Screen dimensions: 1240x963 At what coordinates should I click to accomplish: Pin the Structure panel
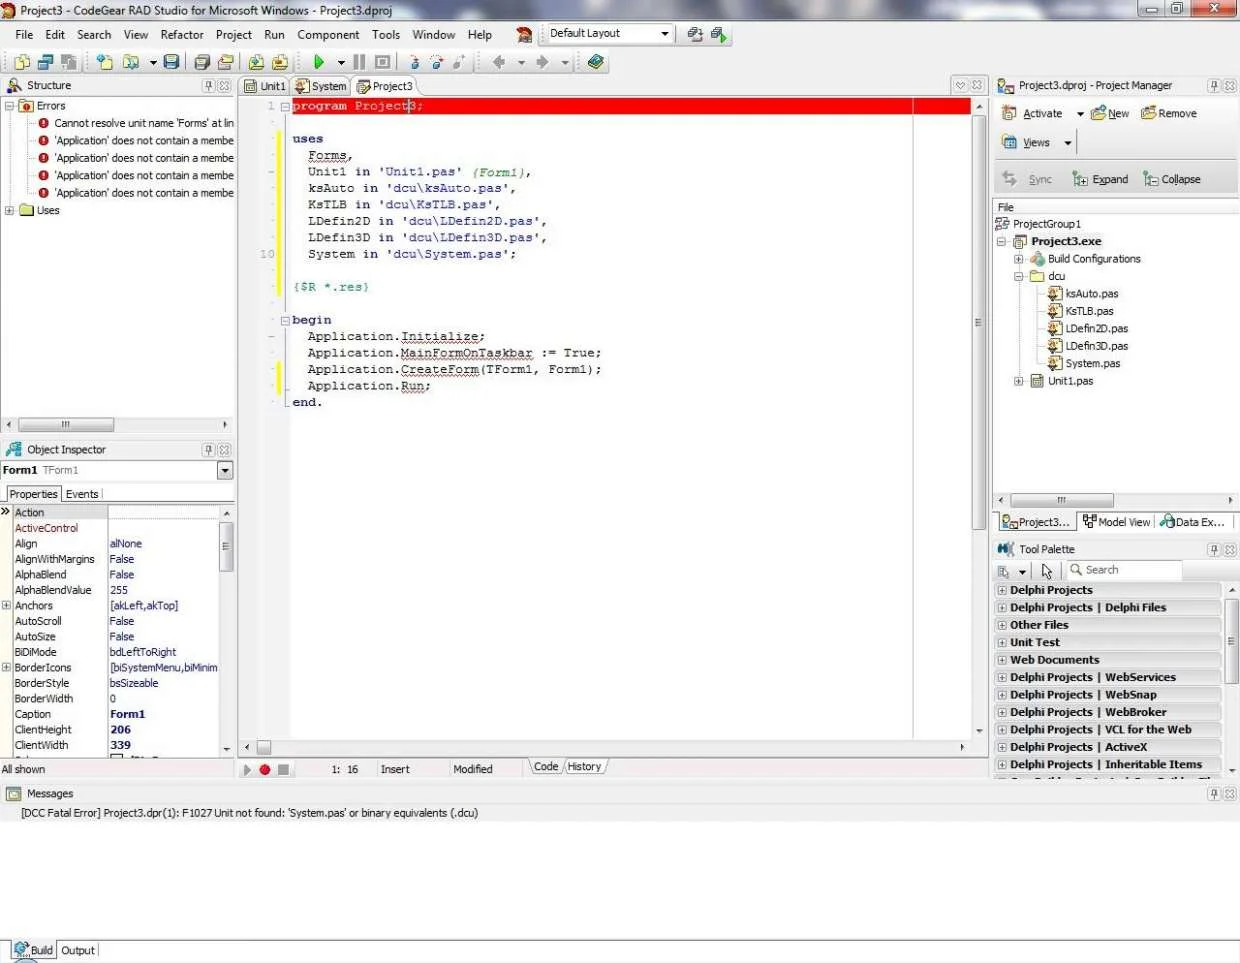[209, 86]
